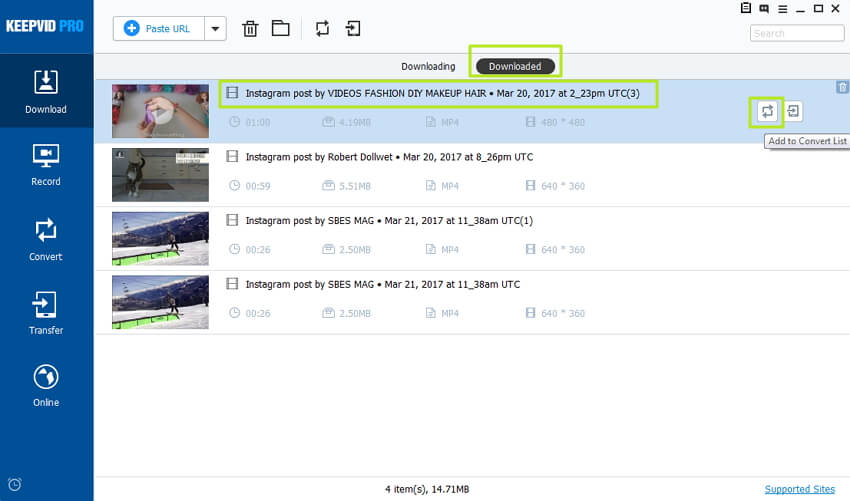
Task: Click the status text 4 item(s), 14.71MB
Action: point(427,489)
